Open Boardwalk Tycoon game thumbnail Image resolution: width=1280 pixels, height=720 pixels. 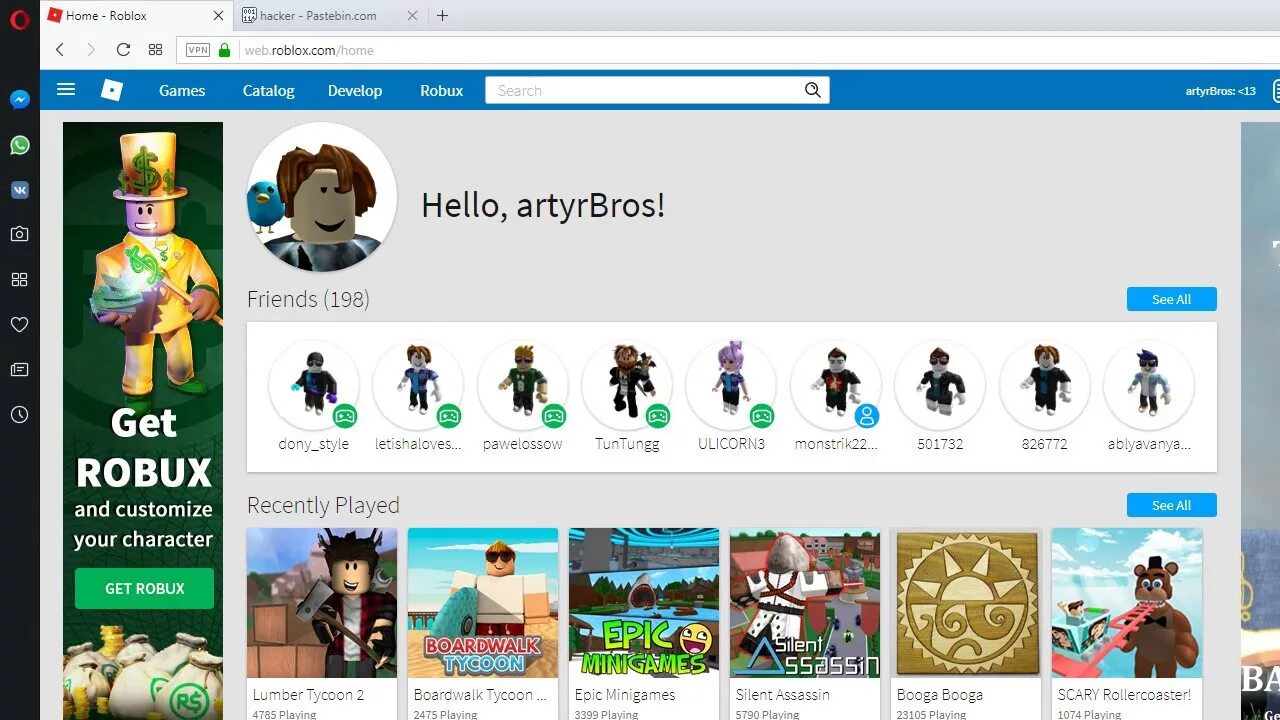[483, 603]
